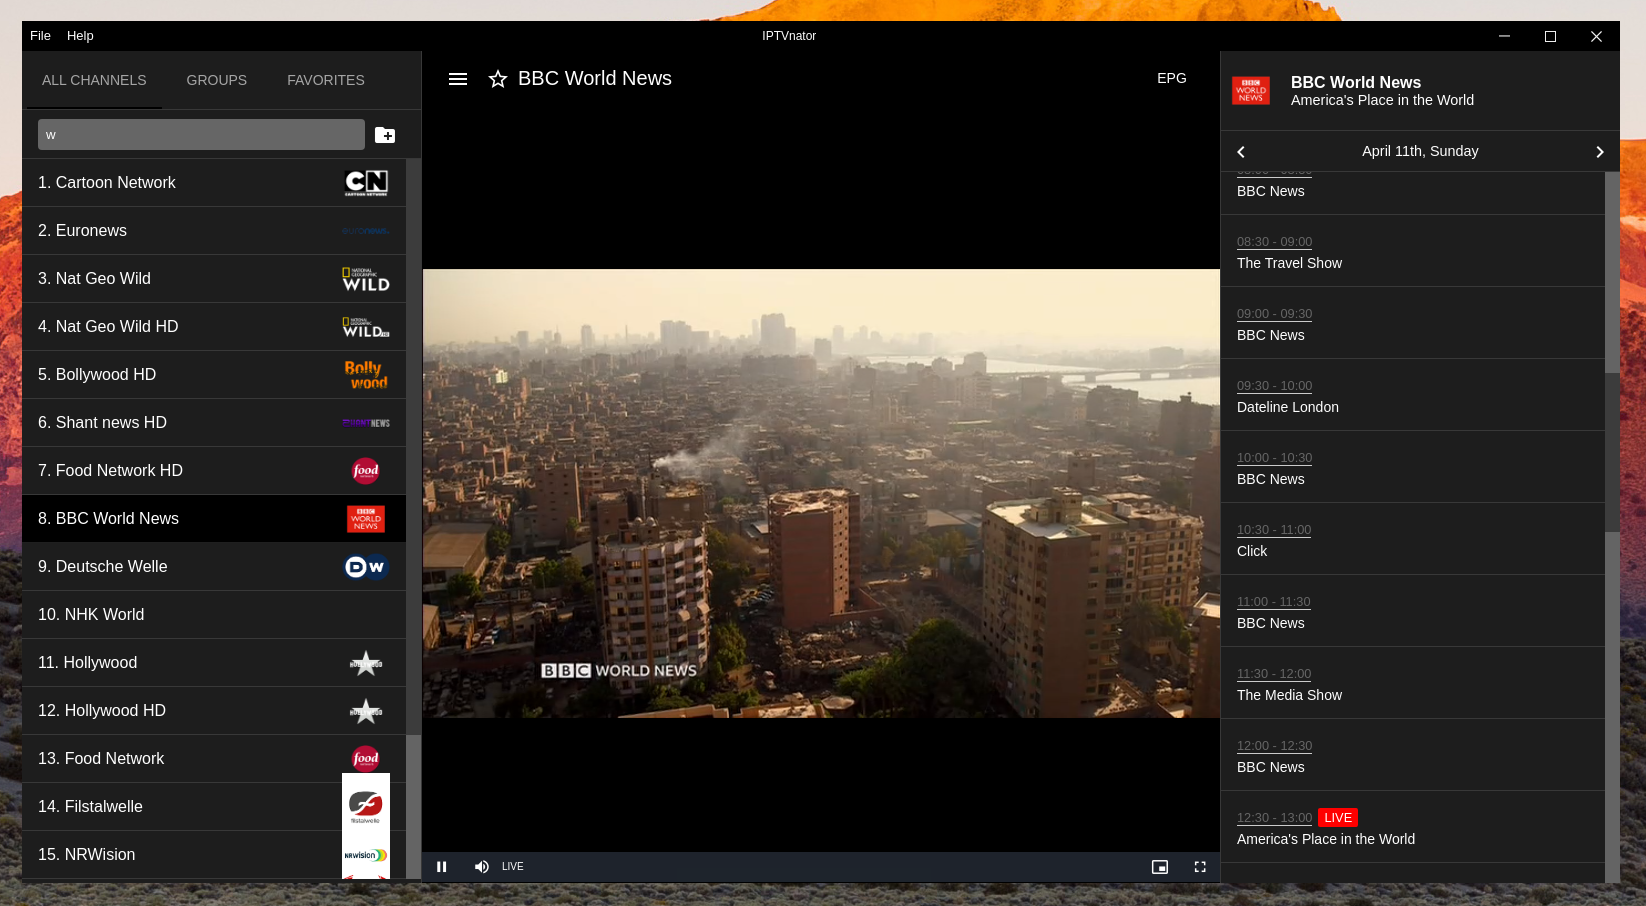Click the BBC World News channel logo
The image size is (1646, 906).
tap(366, 518)
